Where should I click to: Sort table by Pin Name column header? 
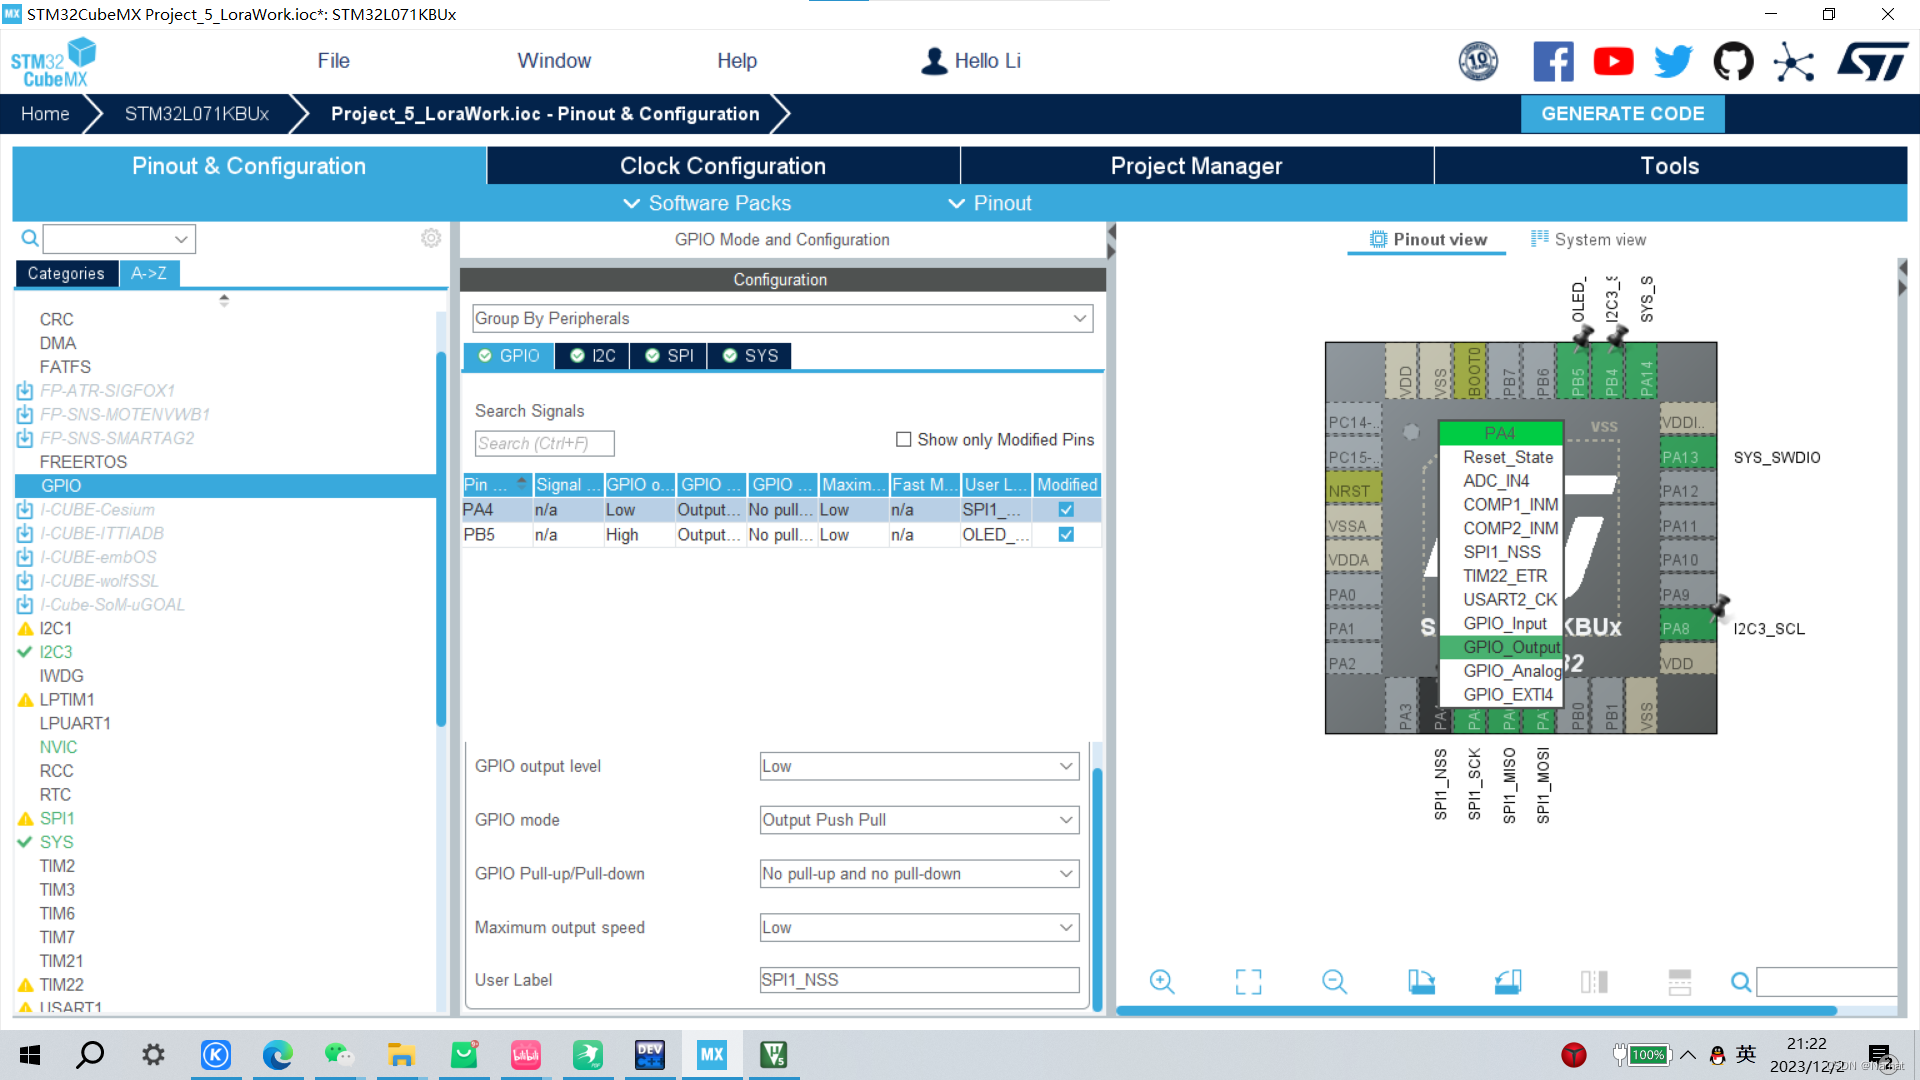tap(496, 485)
